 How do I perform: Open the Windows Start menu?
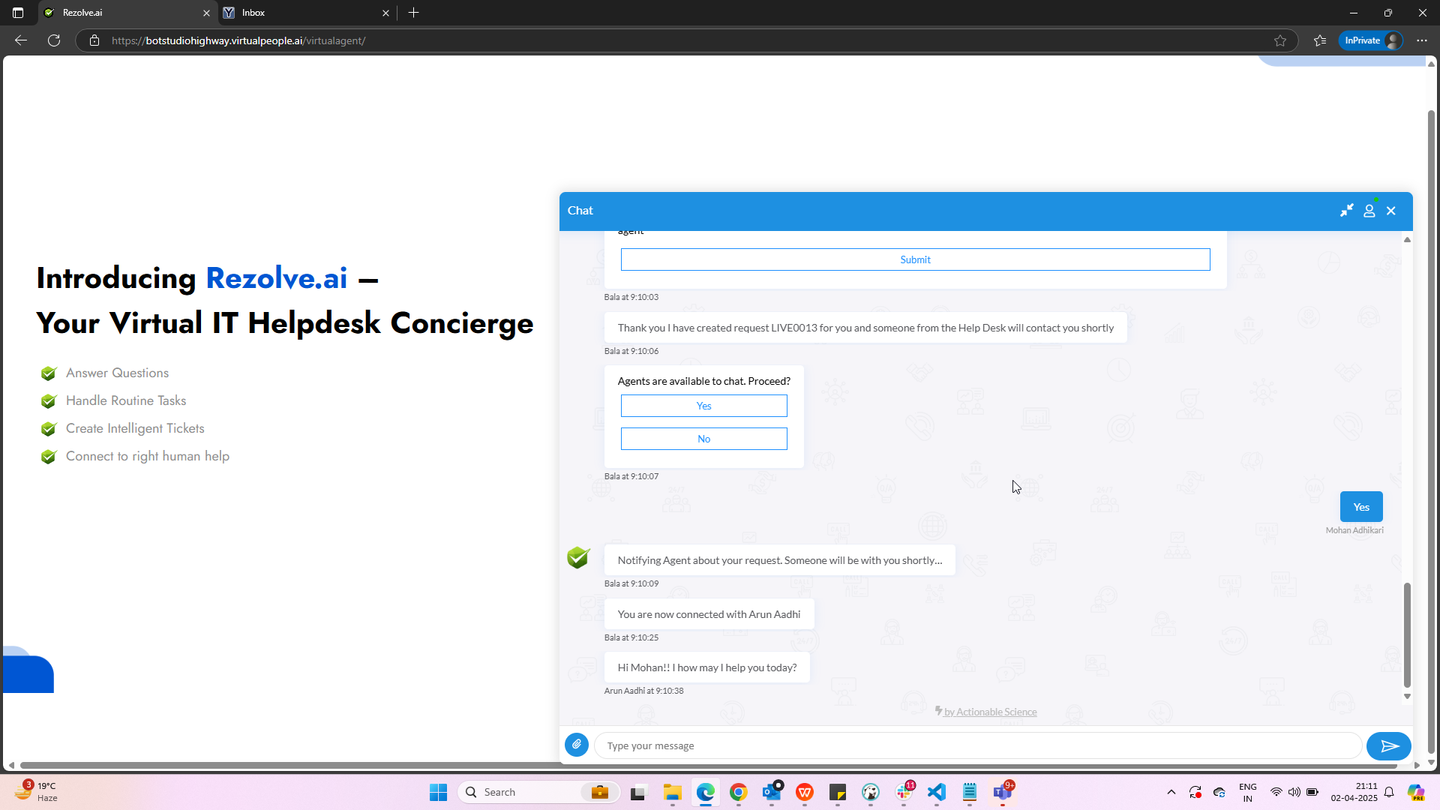coord(438,792)
